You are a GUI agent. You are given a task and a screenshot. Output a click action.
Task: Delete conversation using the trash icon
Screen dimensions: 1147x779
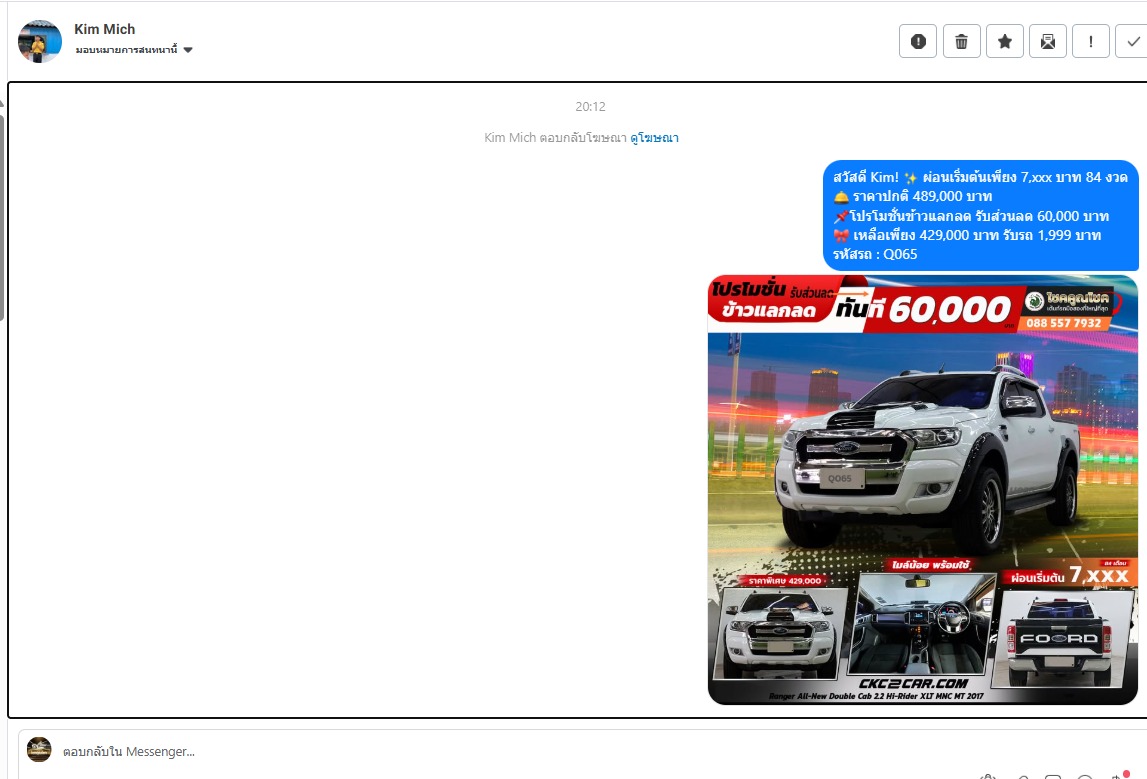(x=961, y=41)
